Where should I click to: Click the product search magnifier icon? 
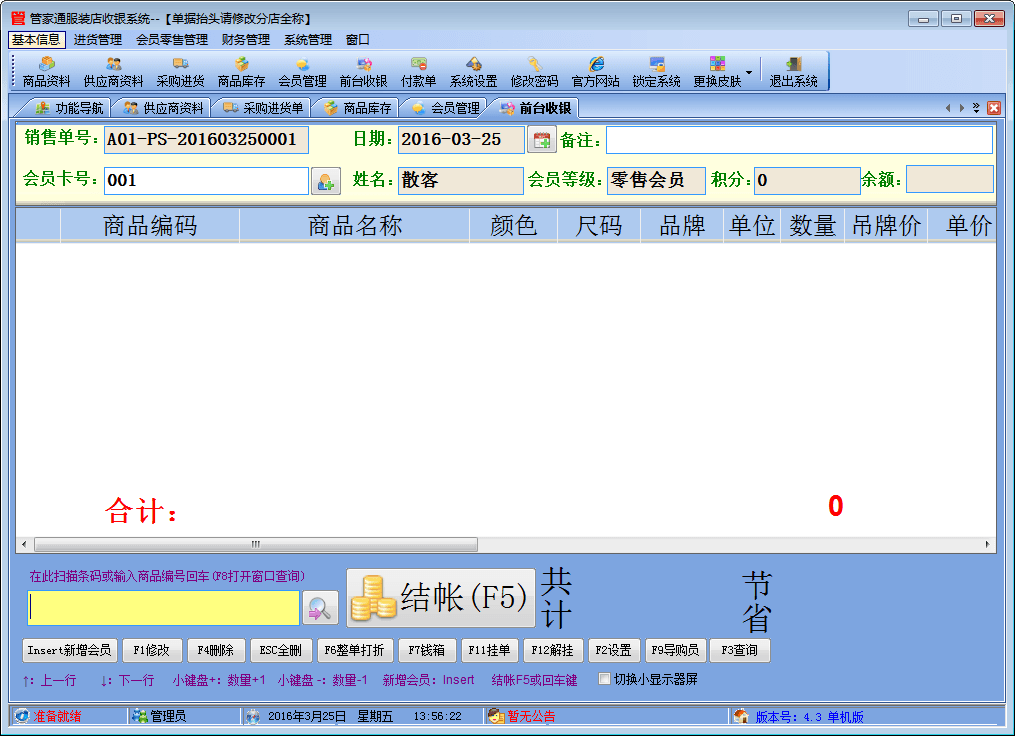pos(320,608)
